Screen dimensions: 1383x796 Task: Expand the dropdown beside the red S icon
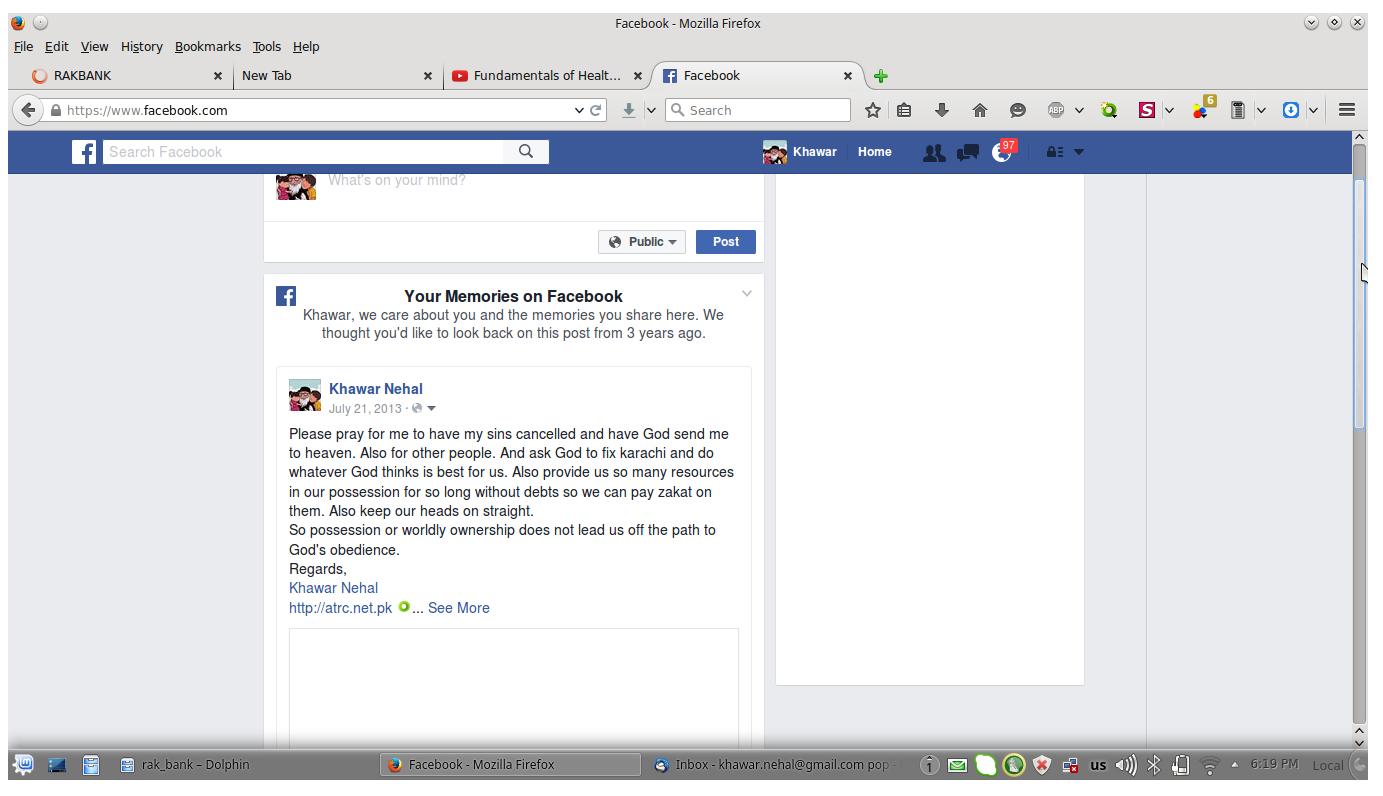pyautogui.click(x=1169, y=110)
